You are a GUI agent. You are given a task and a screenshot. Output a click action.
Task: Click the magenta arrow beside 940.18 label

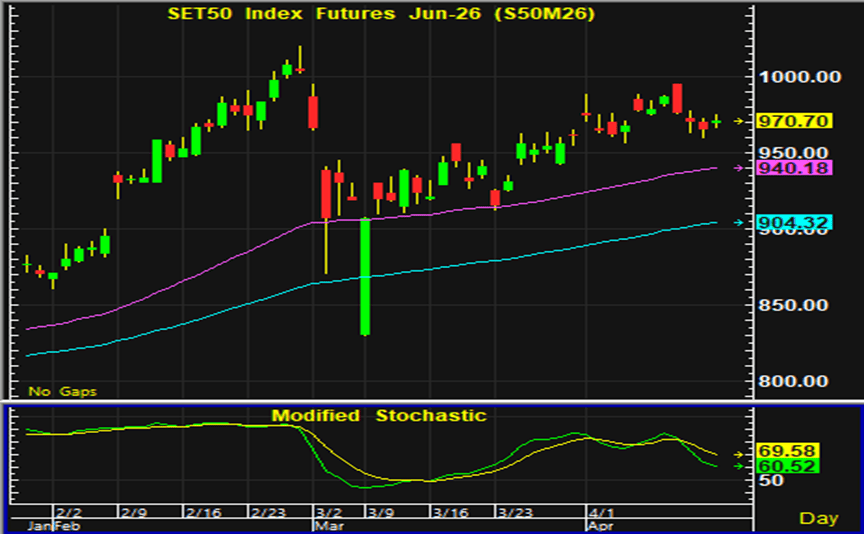[739, 168]
